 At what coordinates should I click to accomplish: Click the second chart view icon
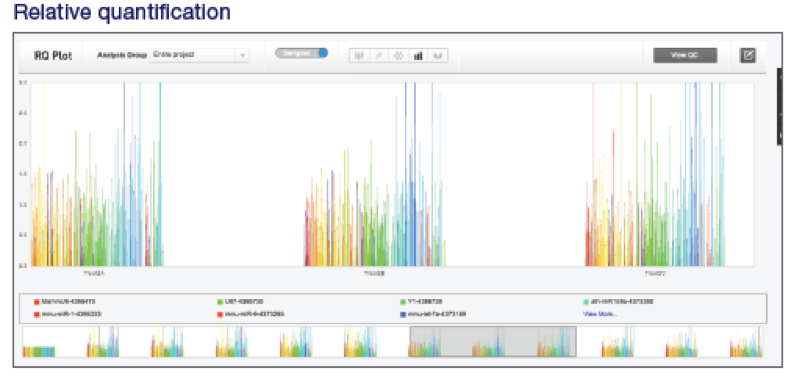click(378, 55)
